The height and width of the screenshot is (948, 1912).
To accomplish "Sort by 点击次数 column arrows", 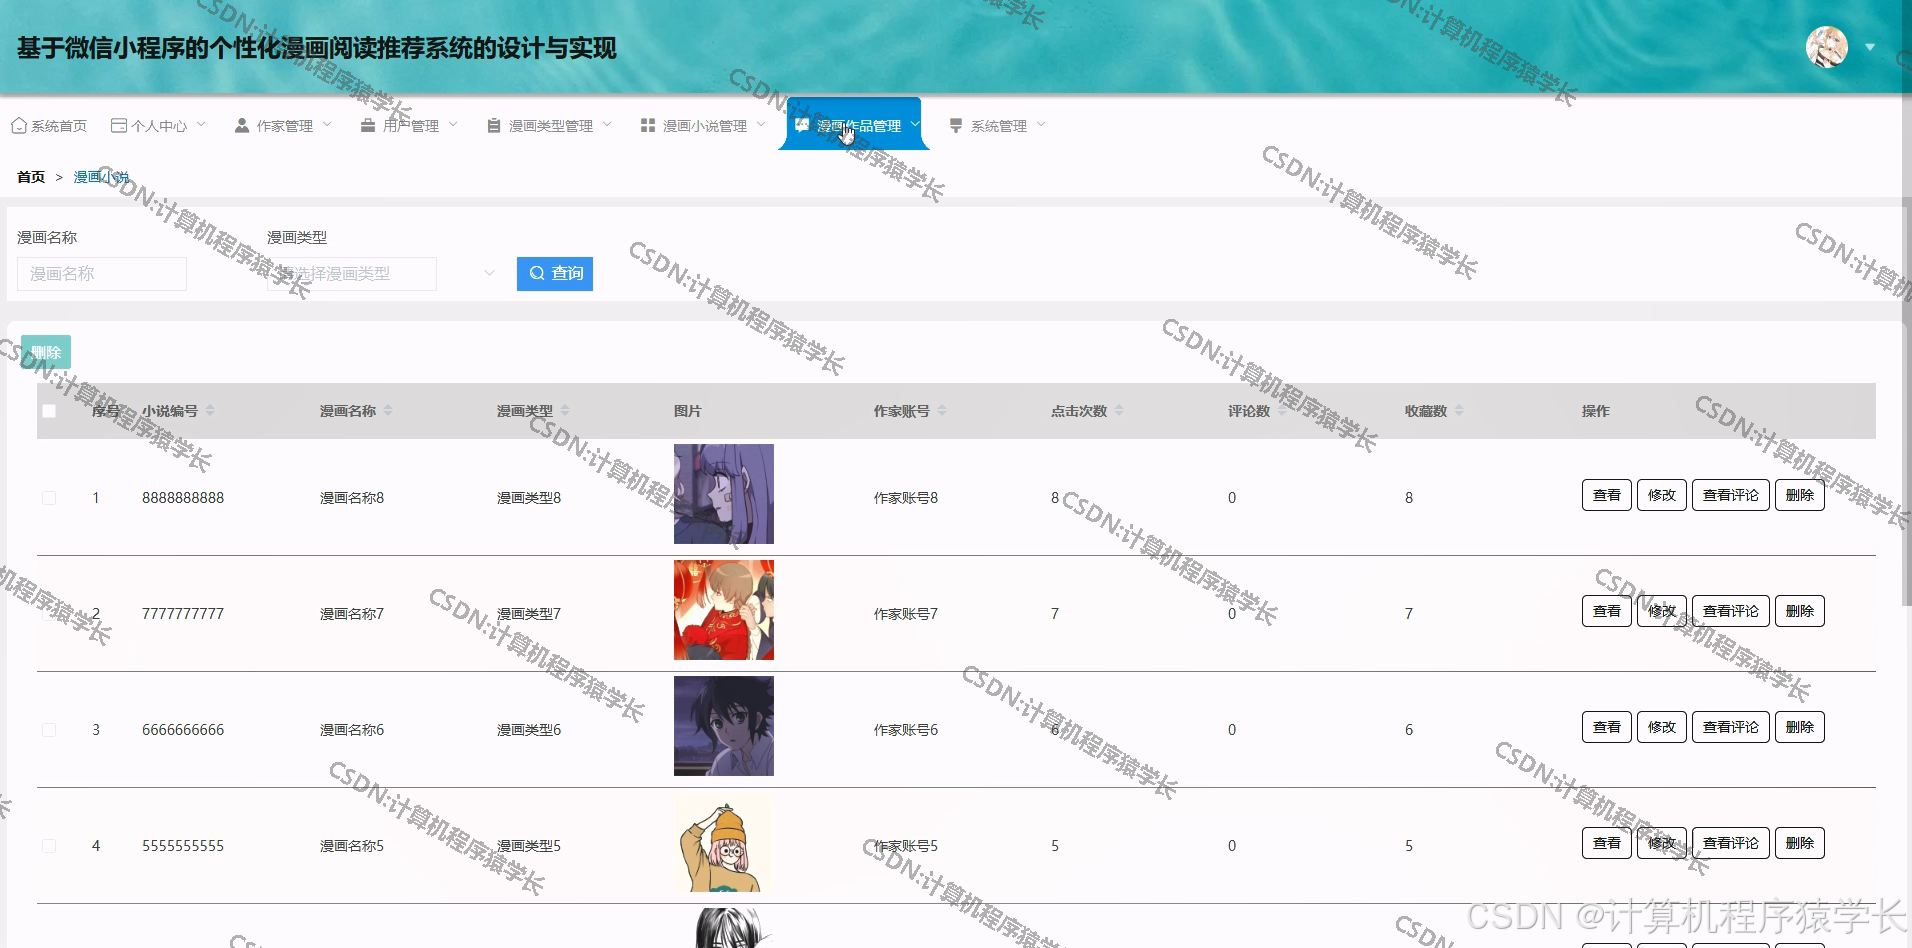I will click(1119, 411).
